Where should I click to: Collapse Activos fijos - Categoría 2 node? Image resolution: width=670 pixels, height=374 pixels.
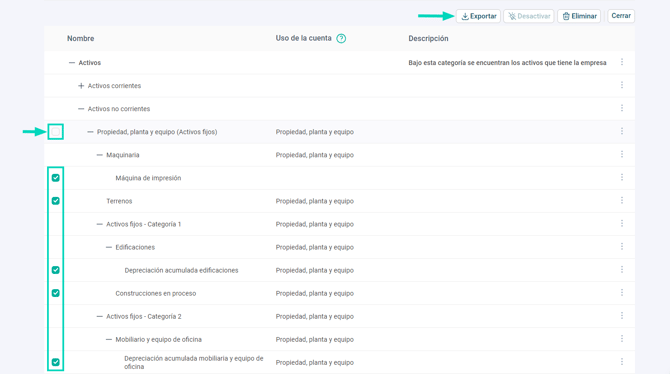(100, 317)
